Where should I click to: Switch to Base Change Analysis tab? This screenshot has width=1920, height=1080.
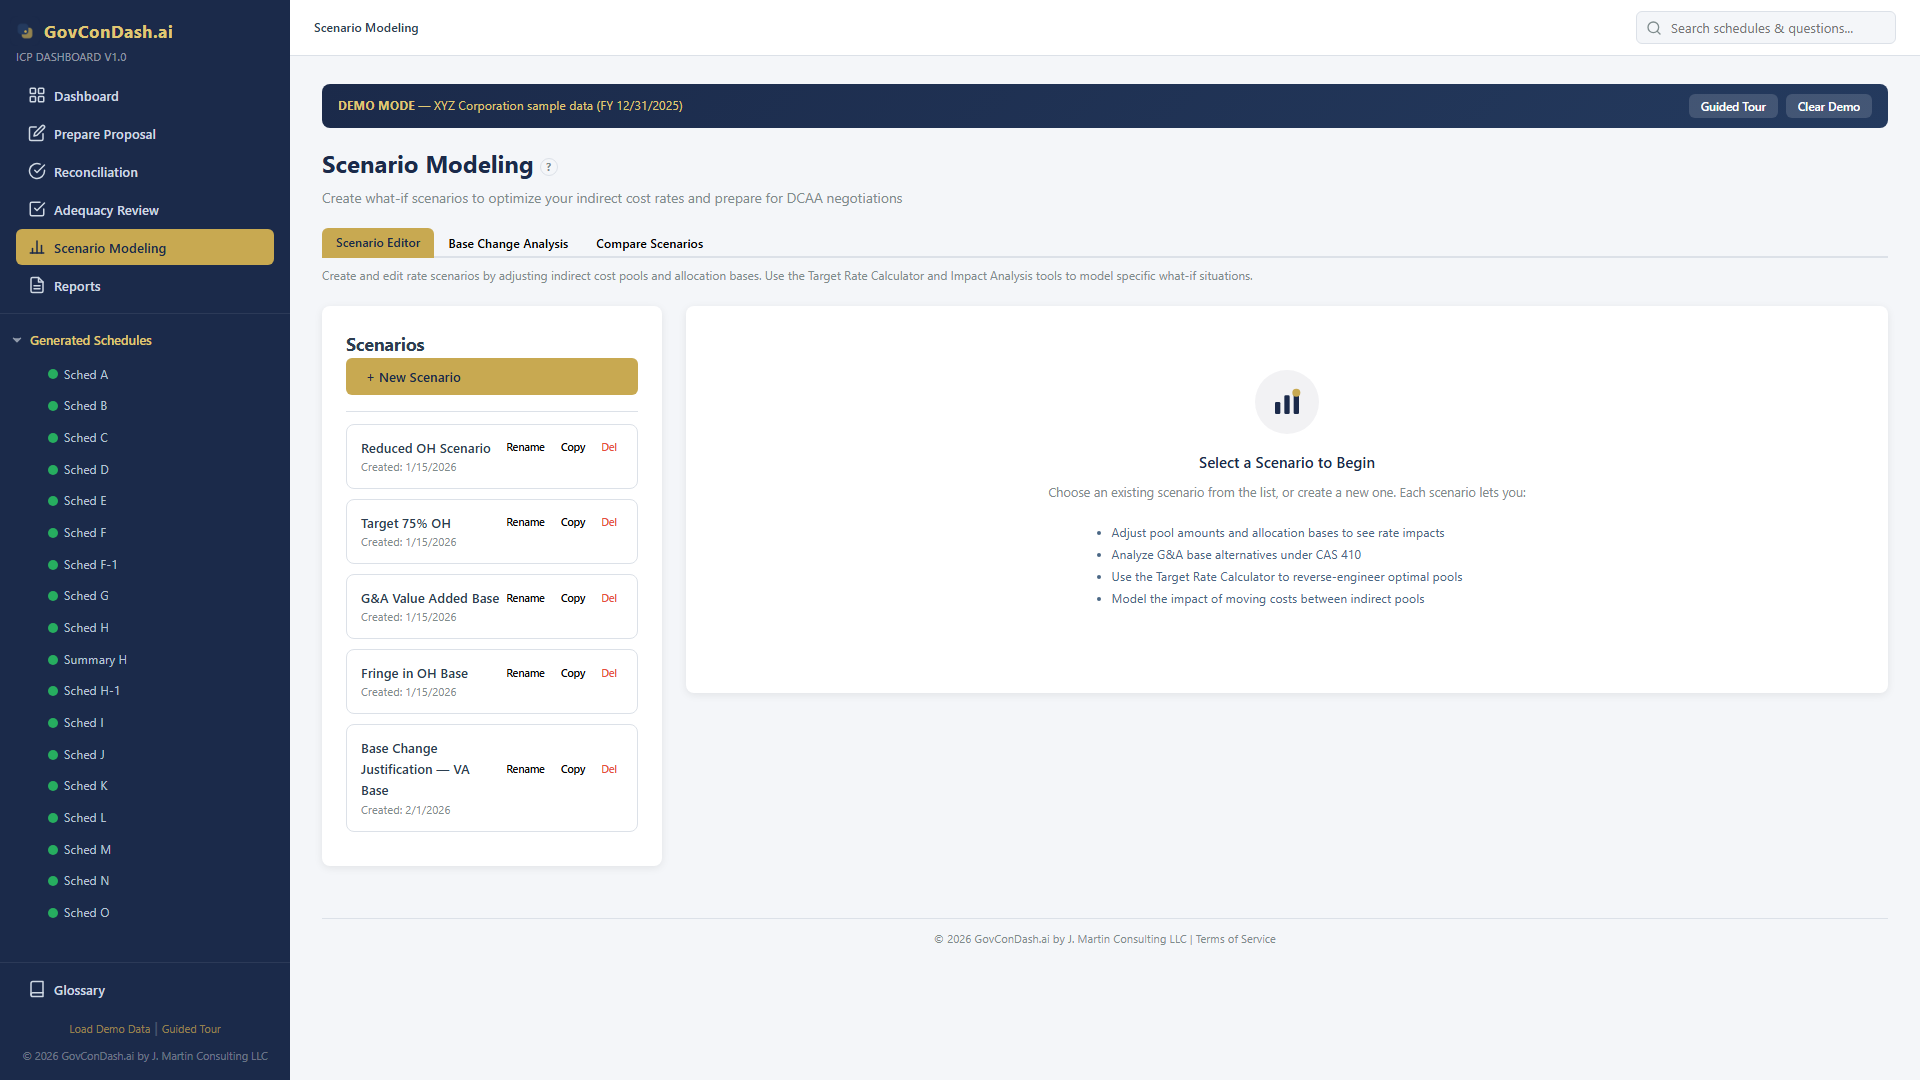coord(508,244)
